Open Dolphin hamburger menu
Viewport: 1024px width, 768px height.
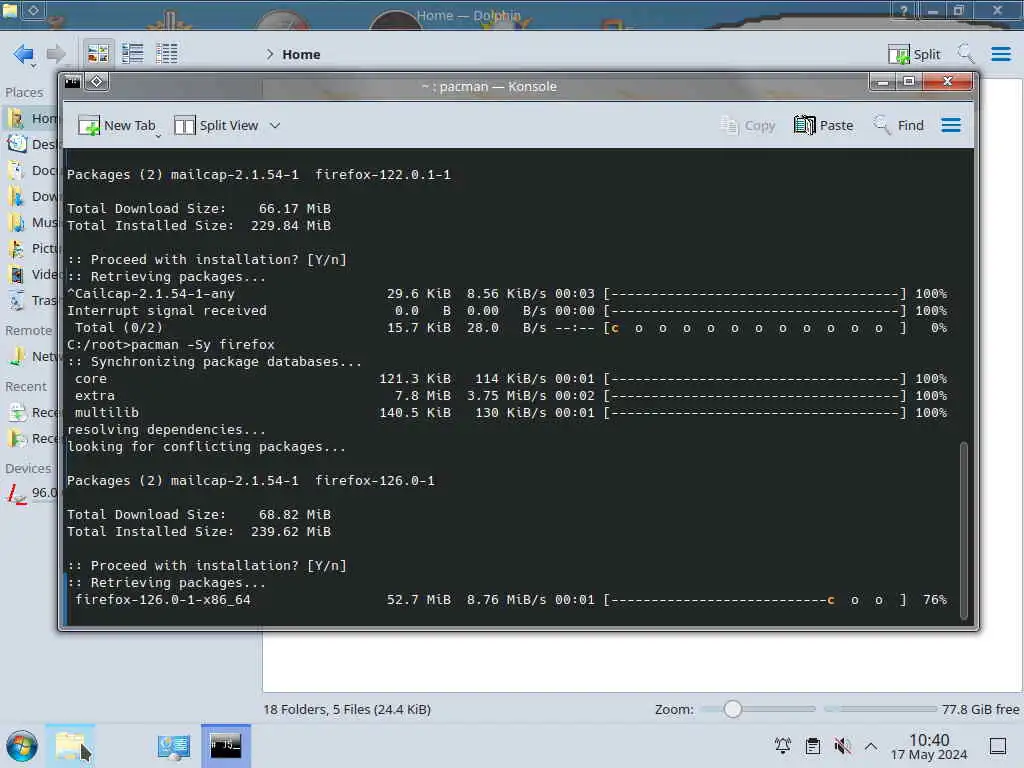click(1000, 54)
